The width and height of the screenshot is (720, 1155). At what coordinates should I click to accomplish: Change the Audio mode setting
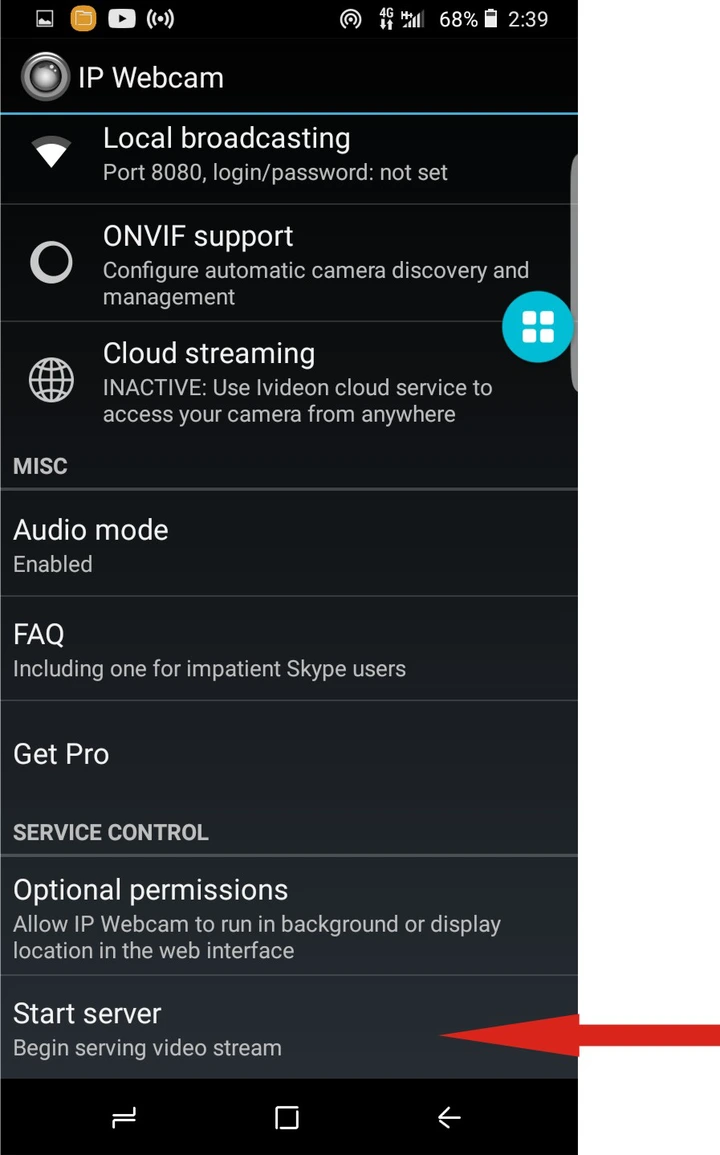pyautogui.click(x=289, y=544)
